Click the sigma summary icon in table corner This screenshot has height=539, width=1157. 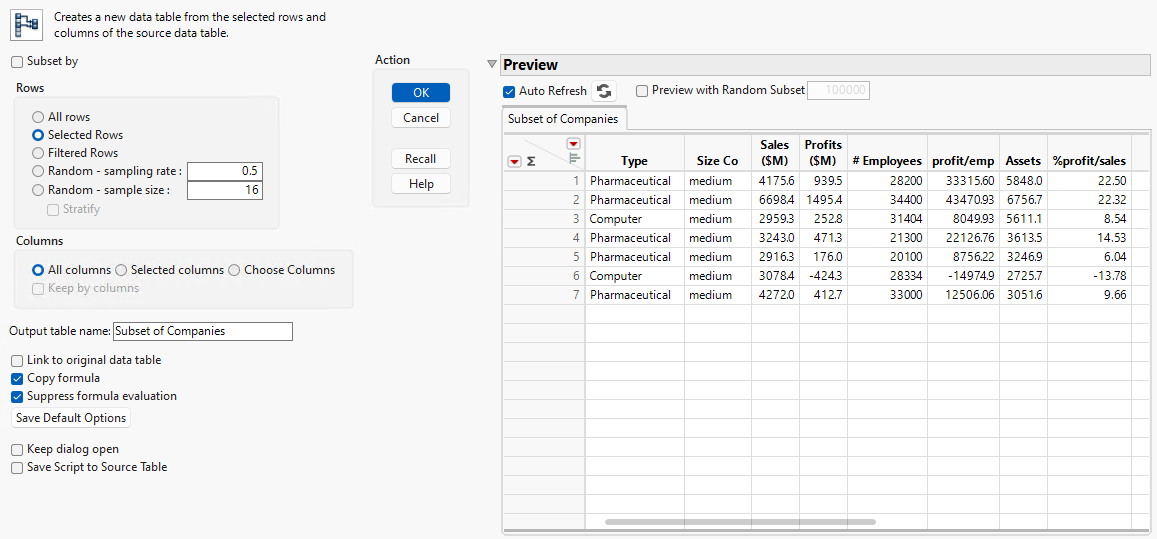coord(531,161)
